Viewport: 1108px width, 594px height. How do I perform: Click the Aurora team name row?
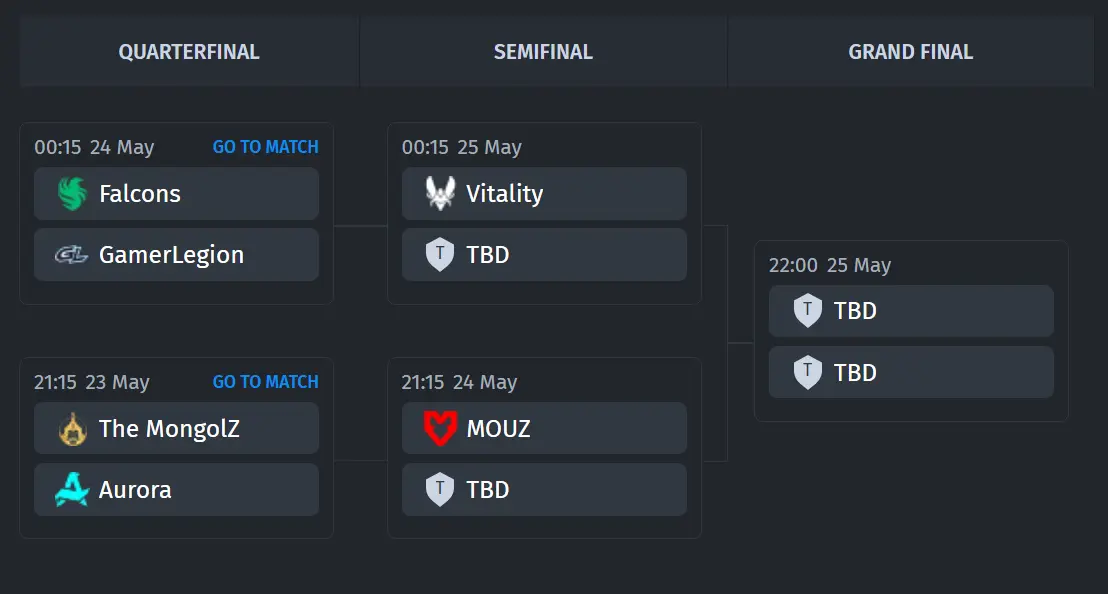pyautogui.click(x=177, y=489)
